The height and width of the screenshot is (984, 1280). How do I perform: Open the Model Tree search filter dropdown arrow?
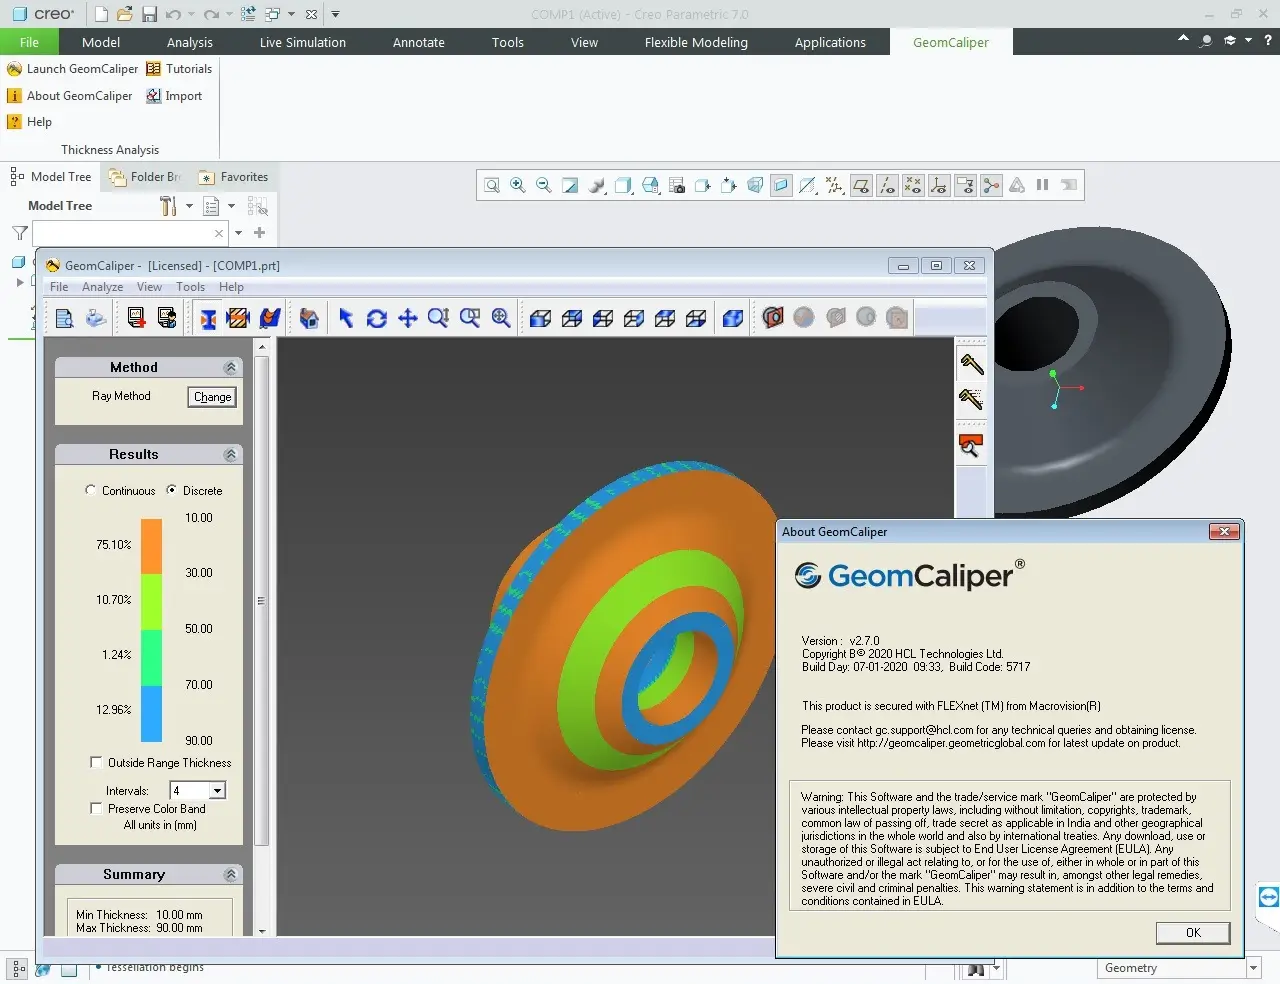[x=238, y=233]
